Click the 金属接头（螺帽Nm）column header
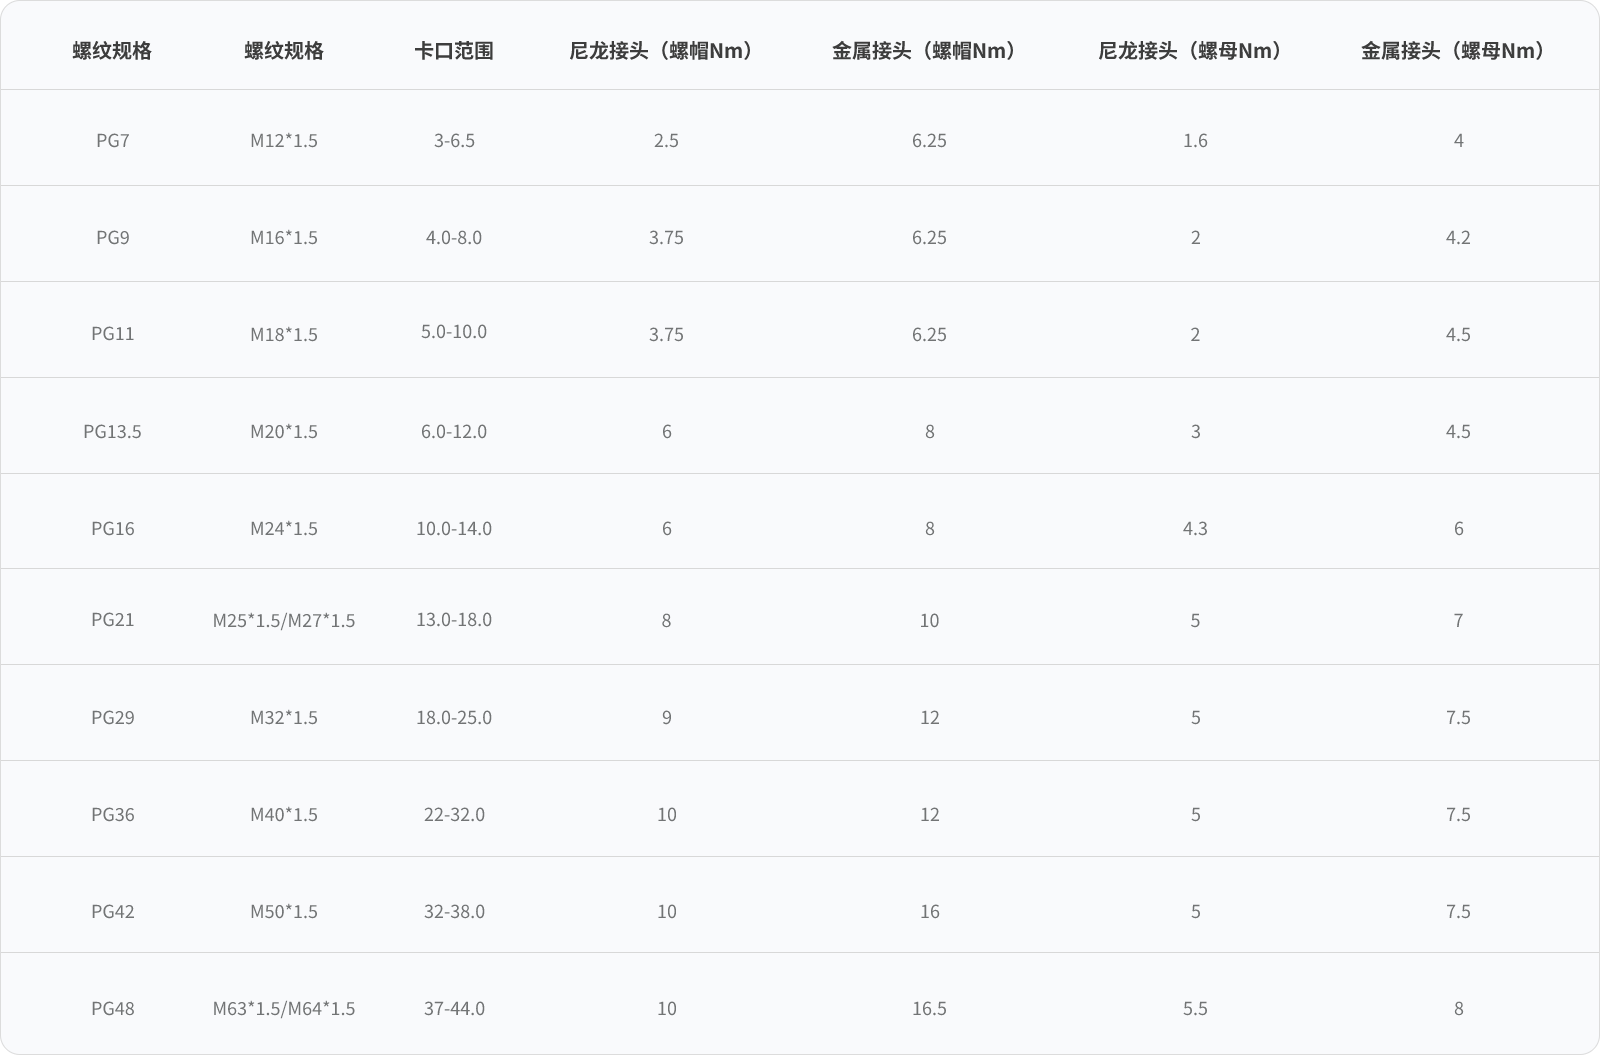1600x1055 pixels. (x=929, y=51)
